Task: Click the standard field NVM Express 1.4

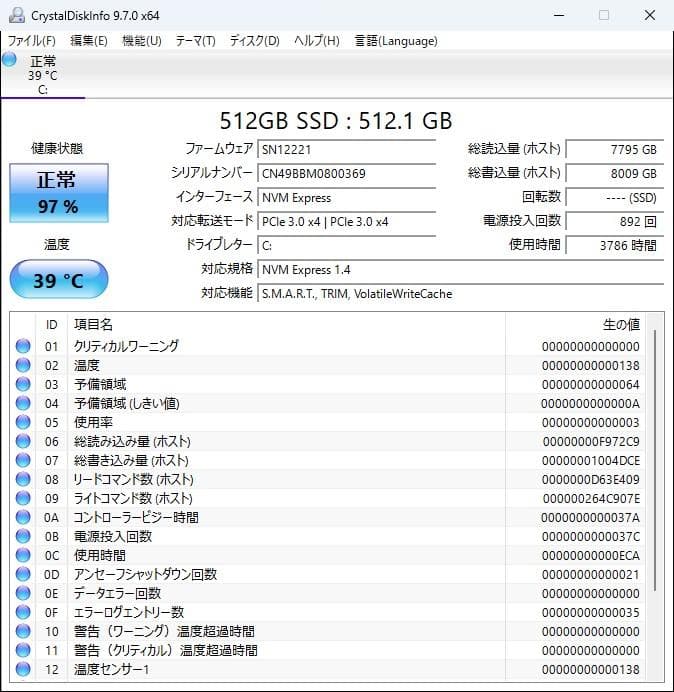Action: coord(460,270)
